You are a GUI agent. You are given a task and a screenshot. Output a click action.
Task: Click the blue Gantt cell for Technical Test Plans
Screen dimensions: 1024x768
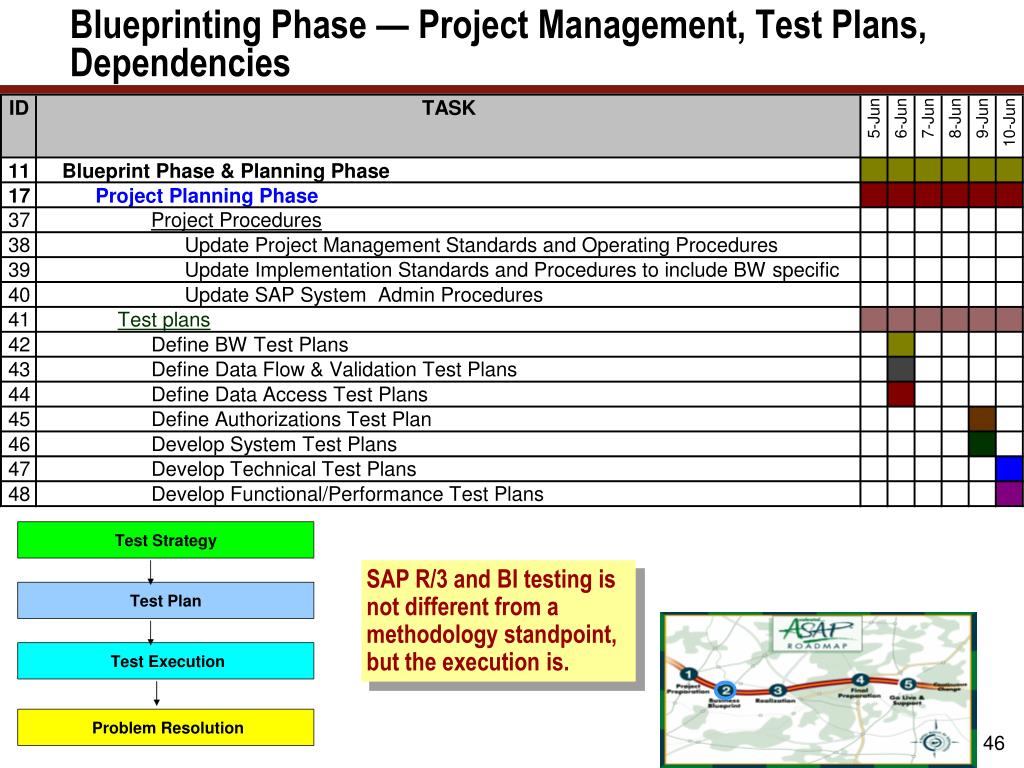coord(1010,469)
